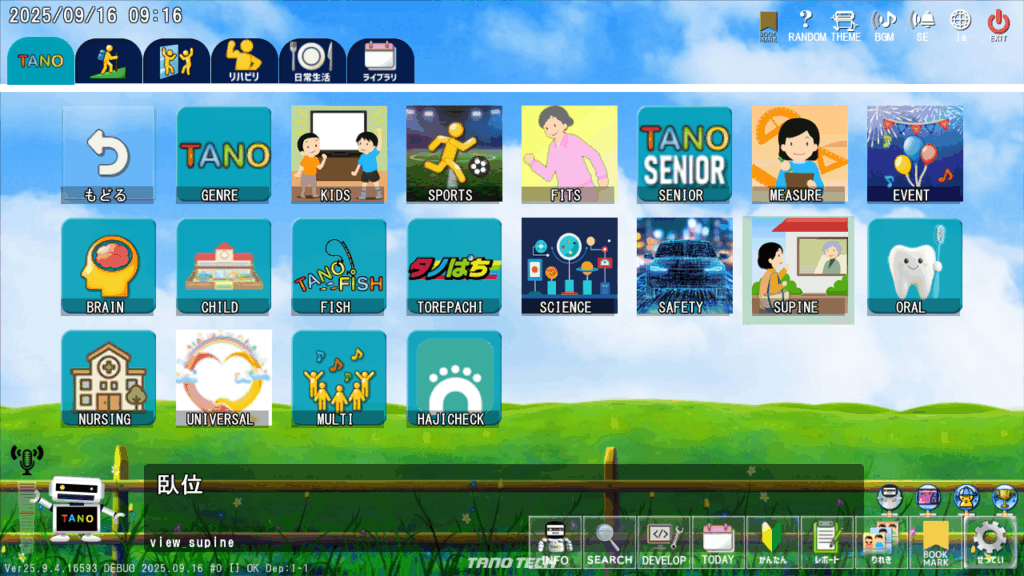Open the ORAL tooth category
The image size is (1024, 576).
(914, 266)
